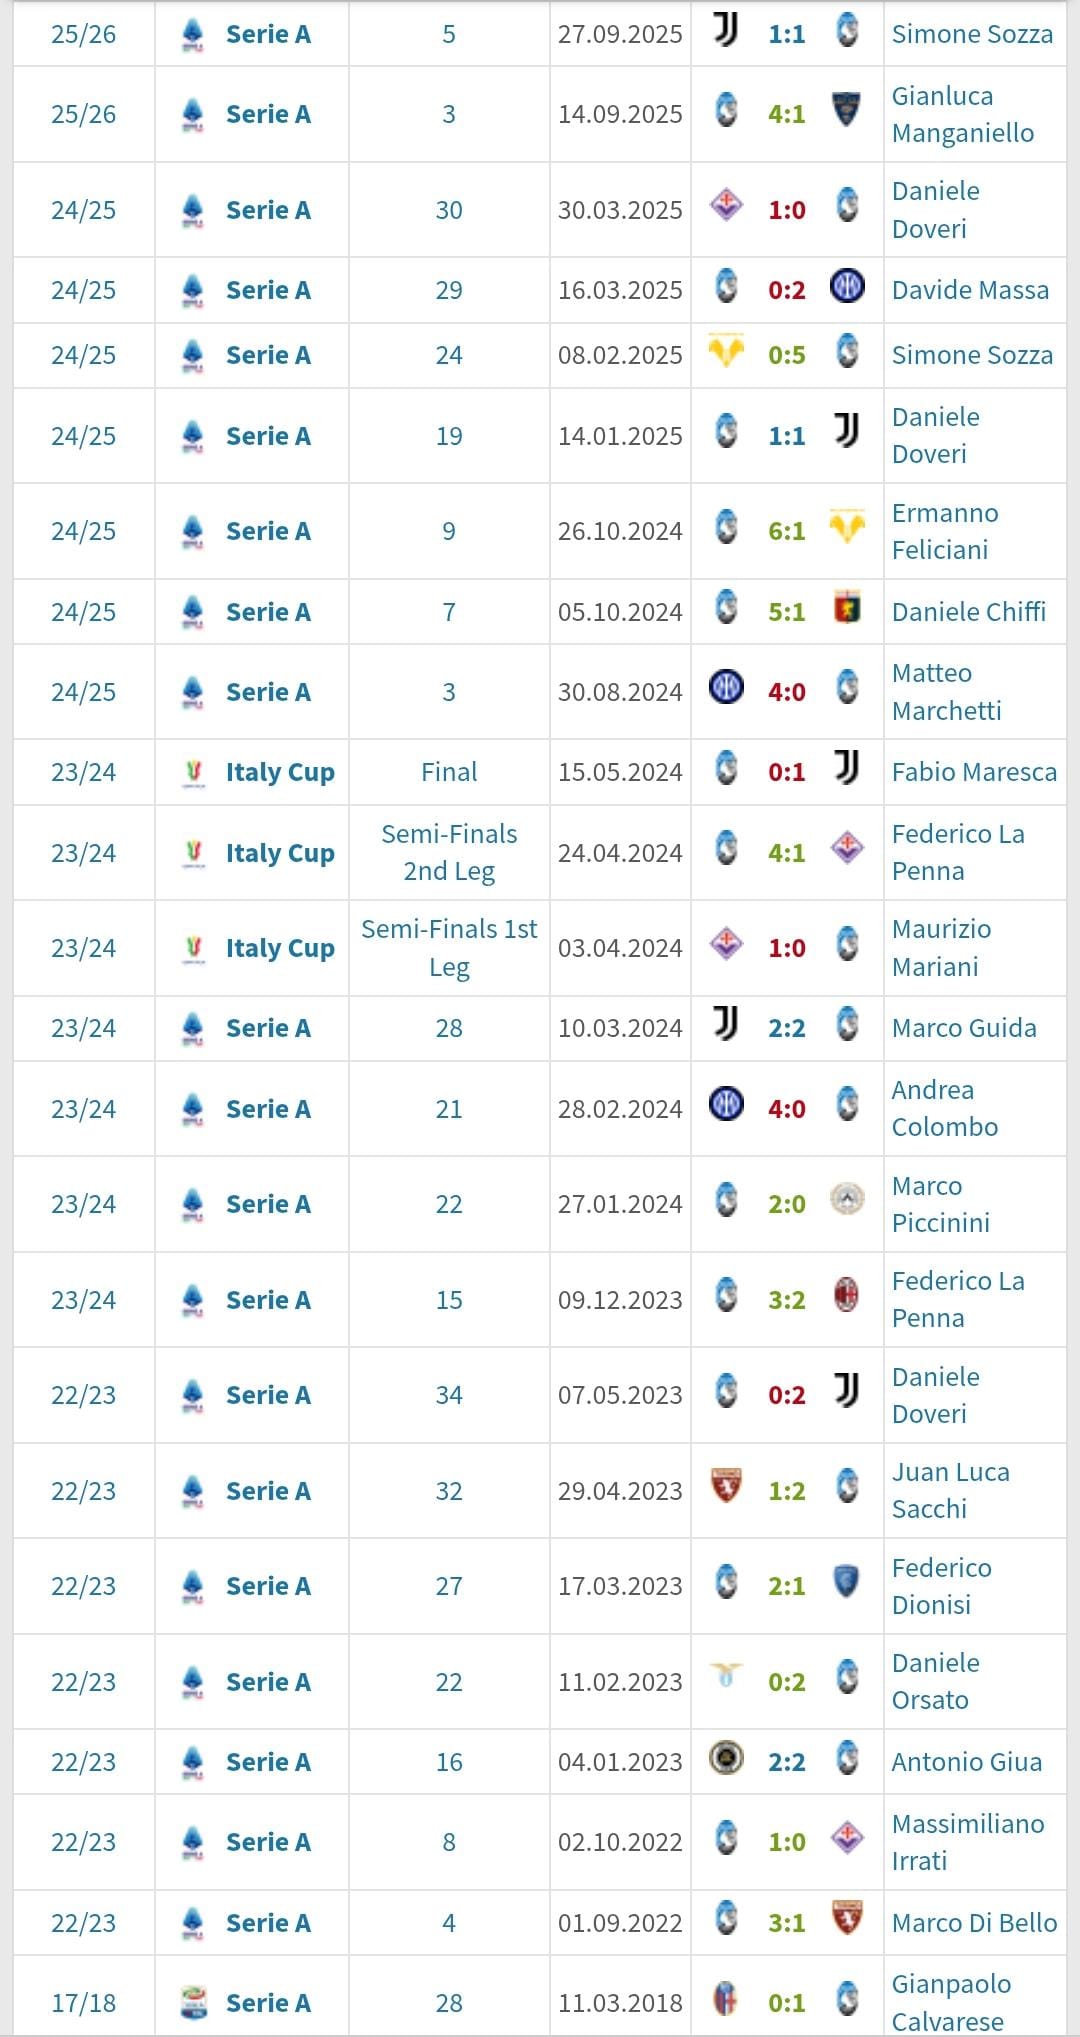Viewport: 1080px width, 2037px height.
Task: Open referee Antonio Giua's link
Action: tap(966, 1762)
